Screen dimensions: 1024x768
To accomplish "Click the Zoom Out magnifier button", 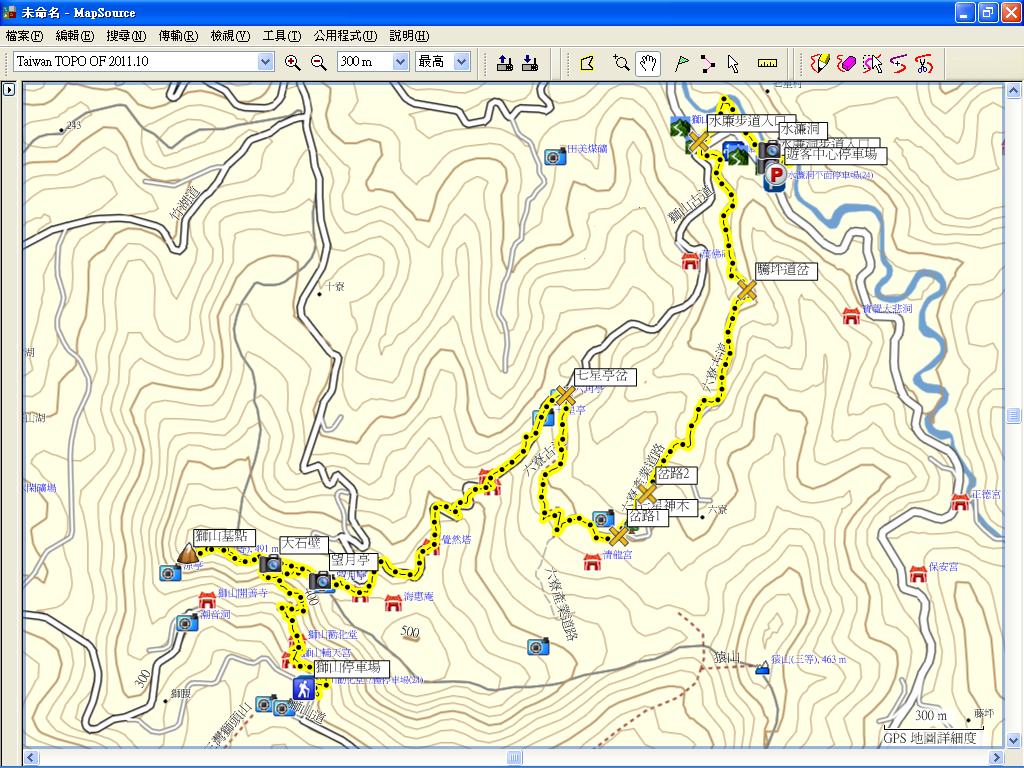I will point(319,63).
